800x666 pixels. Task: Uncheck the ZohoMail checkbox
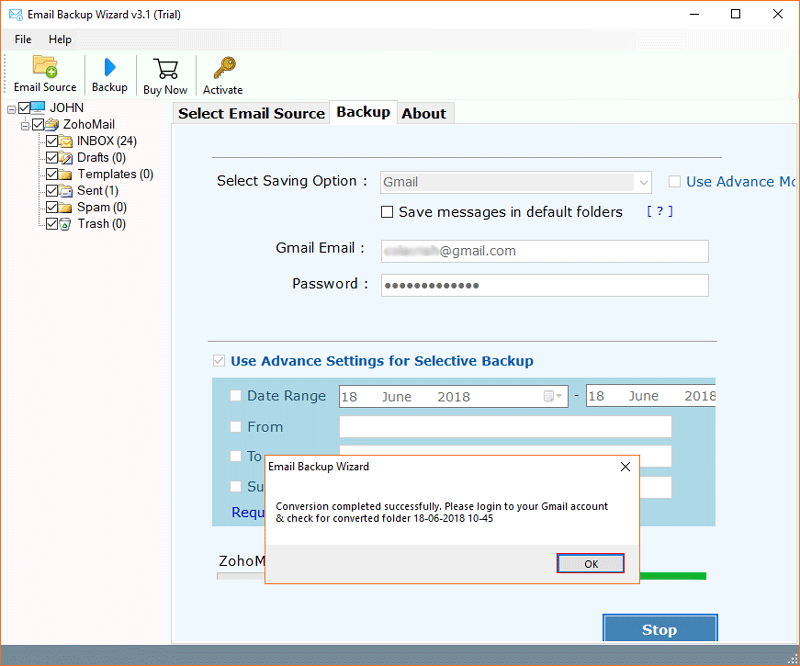(38, 124)
